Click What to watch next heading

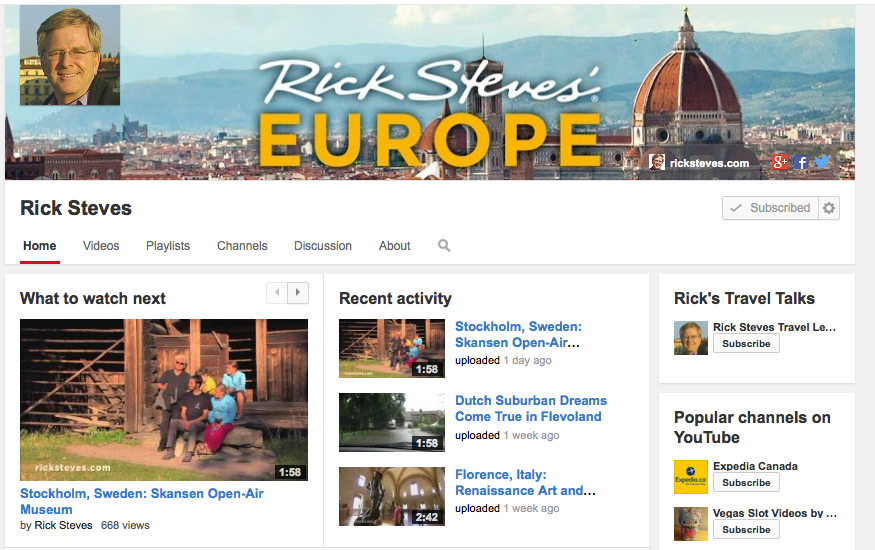coord(93,298)
